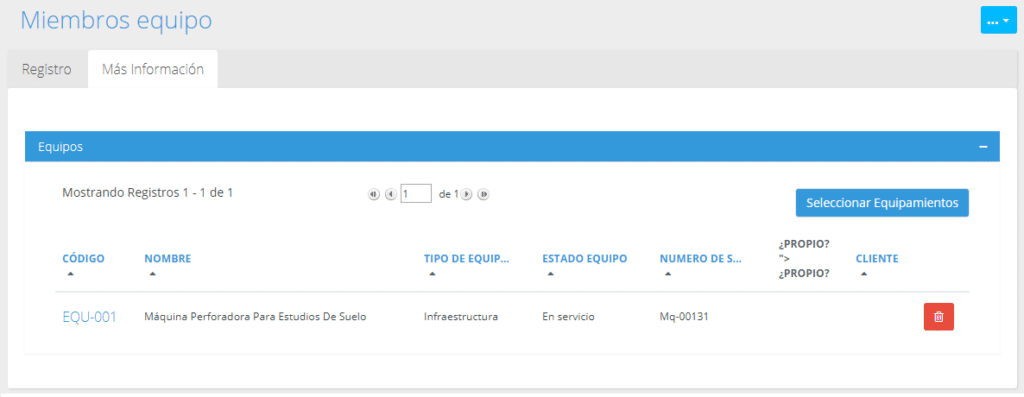Click the Equipos panel header

coord(512,147)
